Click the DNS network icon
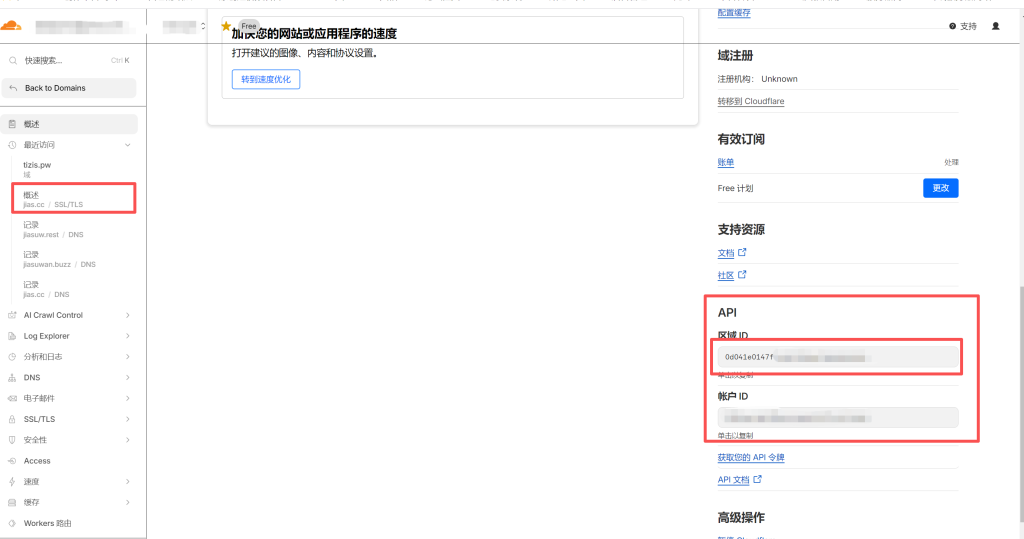Image resolution: width=1024 pixels, height=539 pixels. pos(12,378)
